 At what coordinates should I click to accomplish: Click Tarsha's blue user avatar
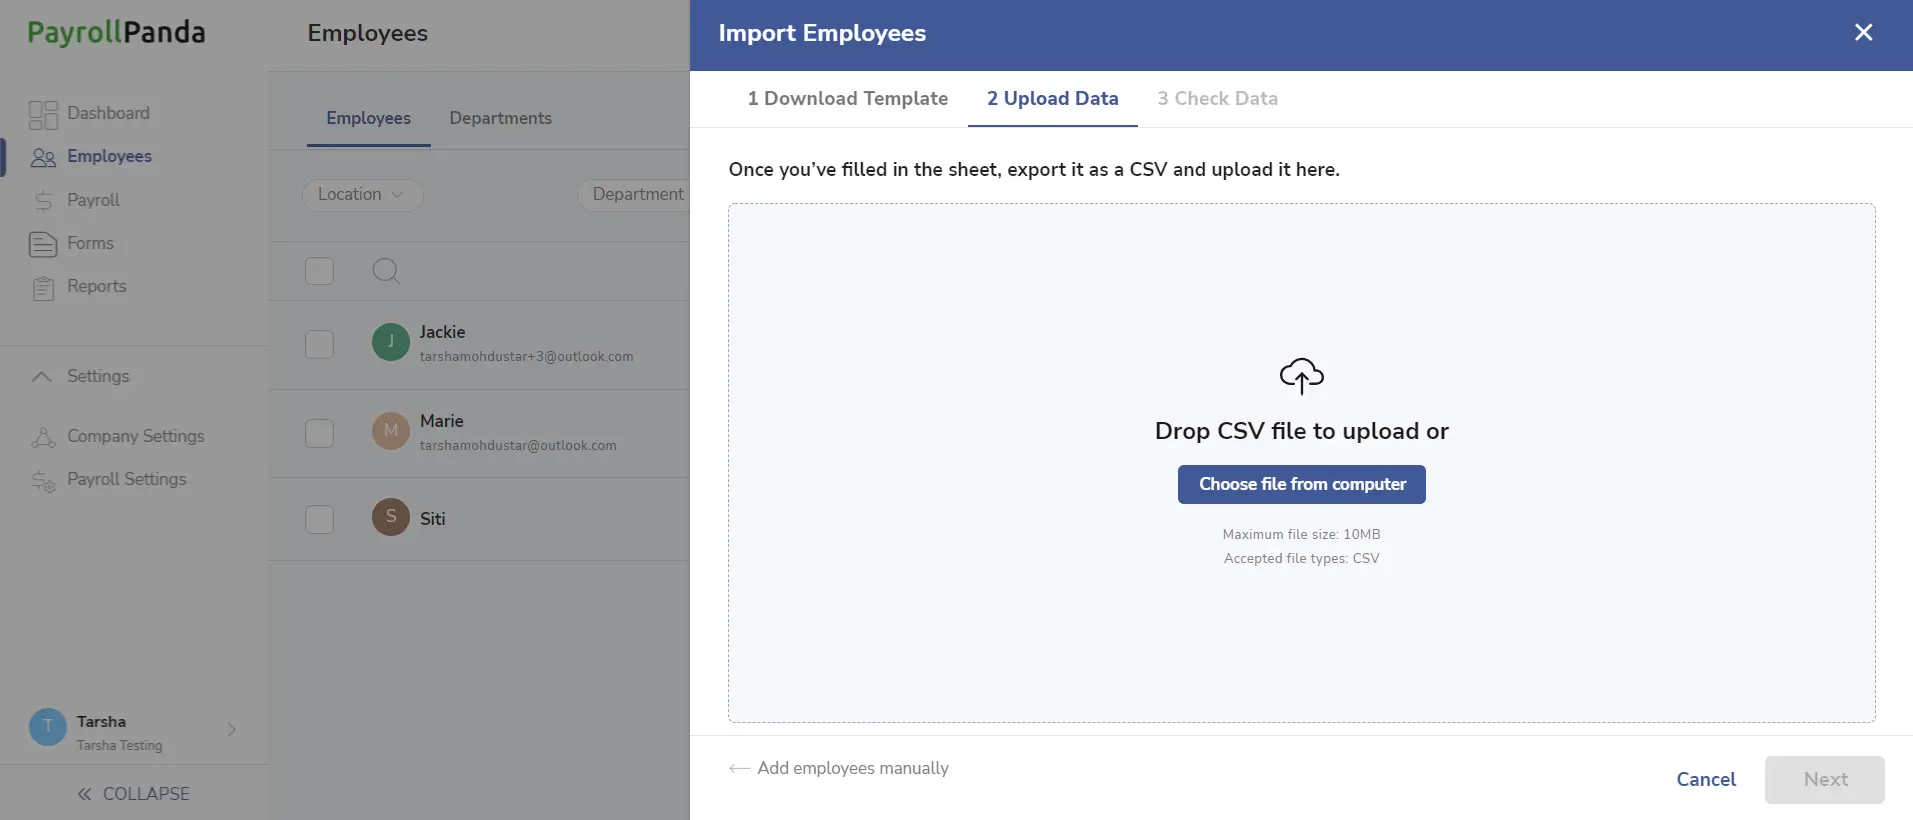pyautogui.click(x=48, y=727)
